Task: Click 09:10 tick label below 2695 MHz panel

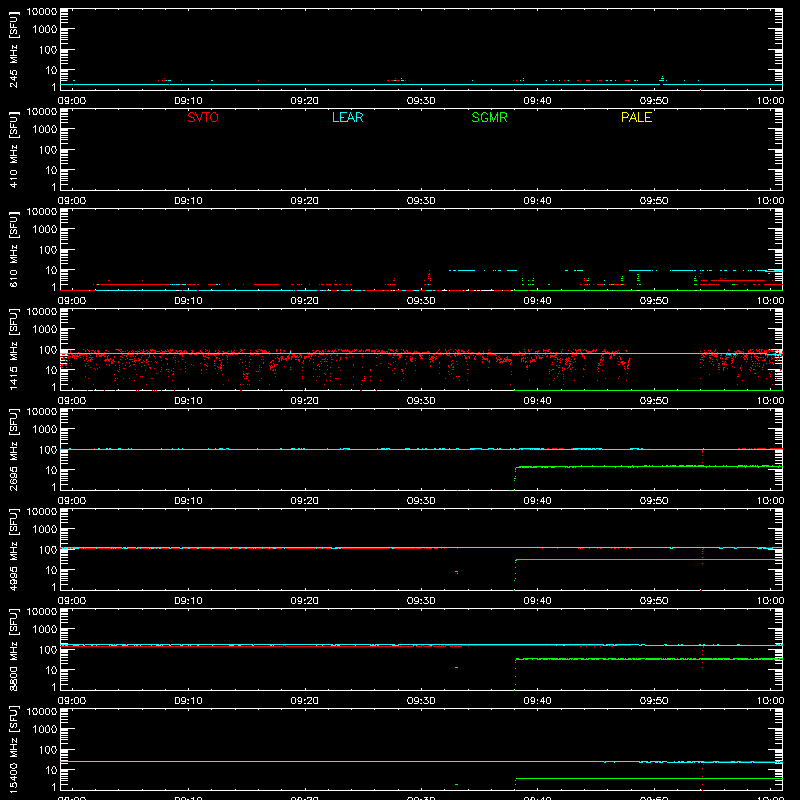Action: click(188, 501)
